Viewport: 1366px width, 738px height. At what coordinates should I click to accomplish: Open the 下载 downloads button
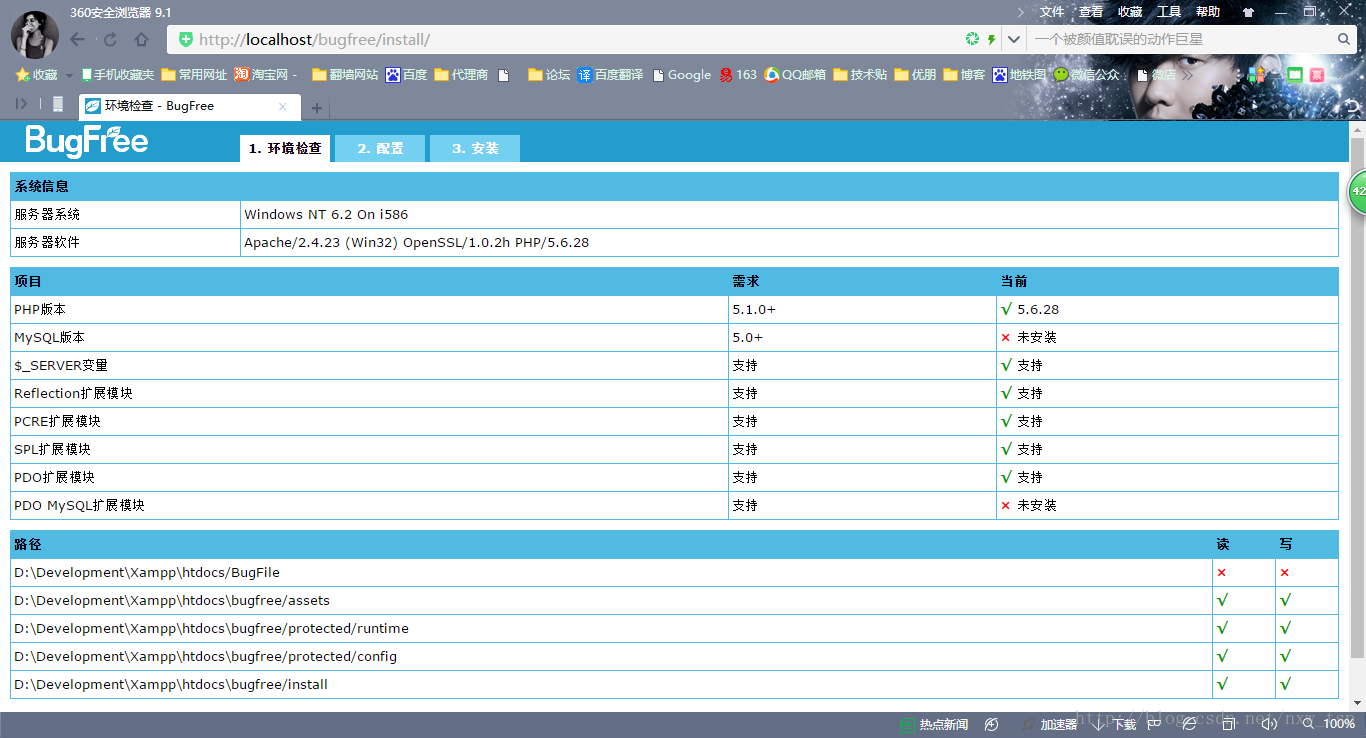(x=1115, y=724)
